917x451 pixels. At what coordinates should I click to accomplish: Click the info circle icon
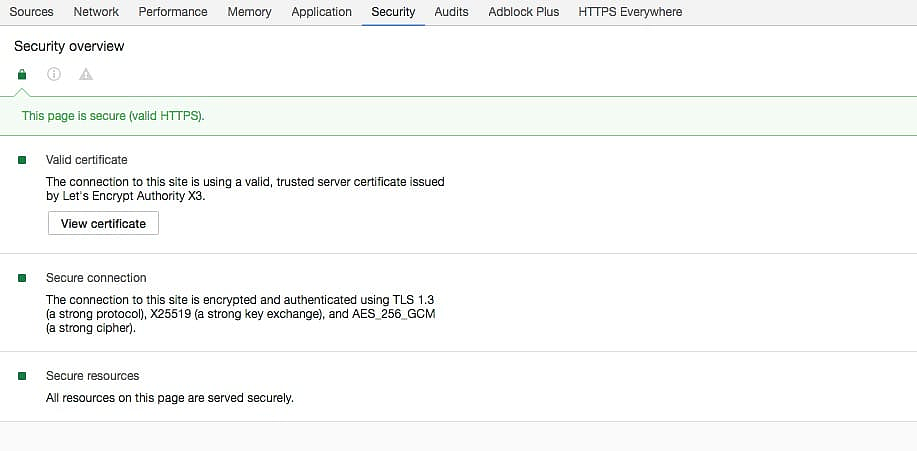[x=54, y=75]
